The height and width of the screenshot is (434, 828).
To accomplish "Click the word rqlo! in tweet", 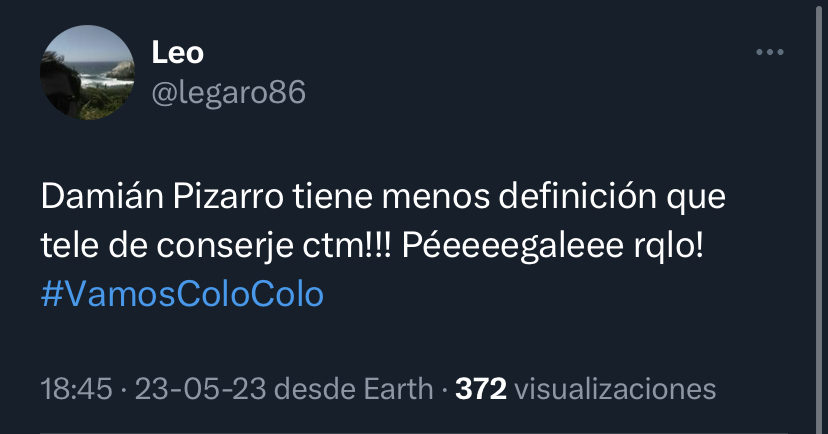I will point(669,246).
